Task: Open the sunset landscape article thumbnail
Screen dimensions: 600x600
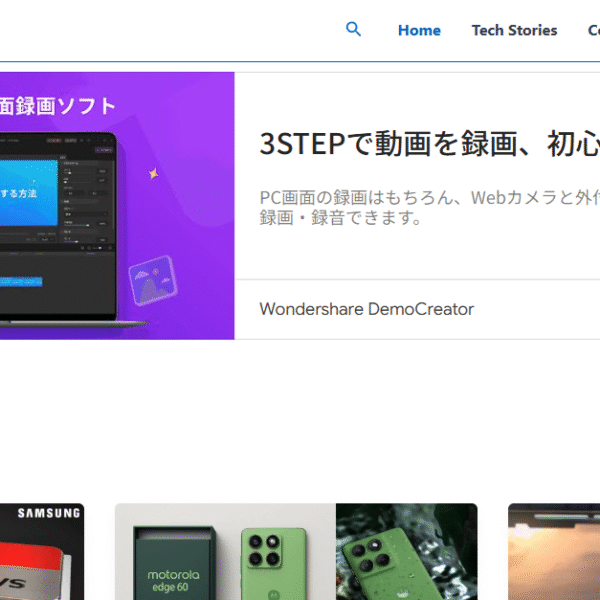Action: [554, 551]
